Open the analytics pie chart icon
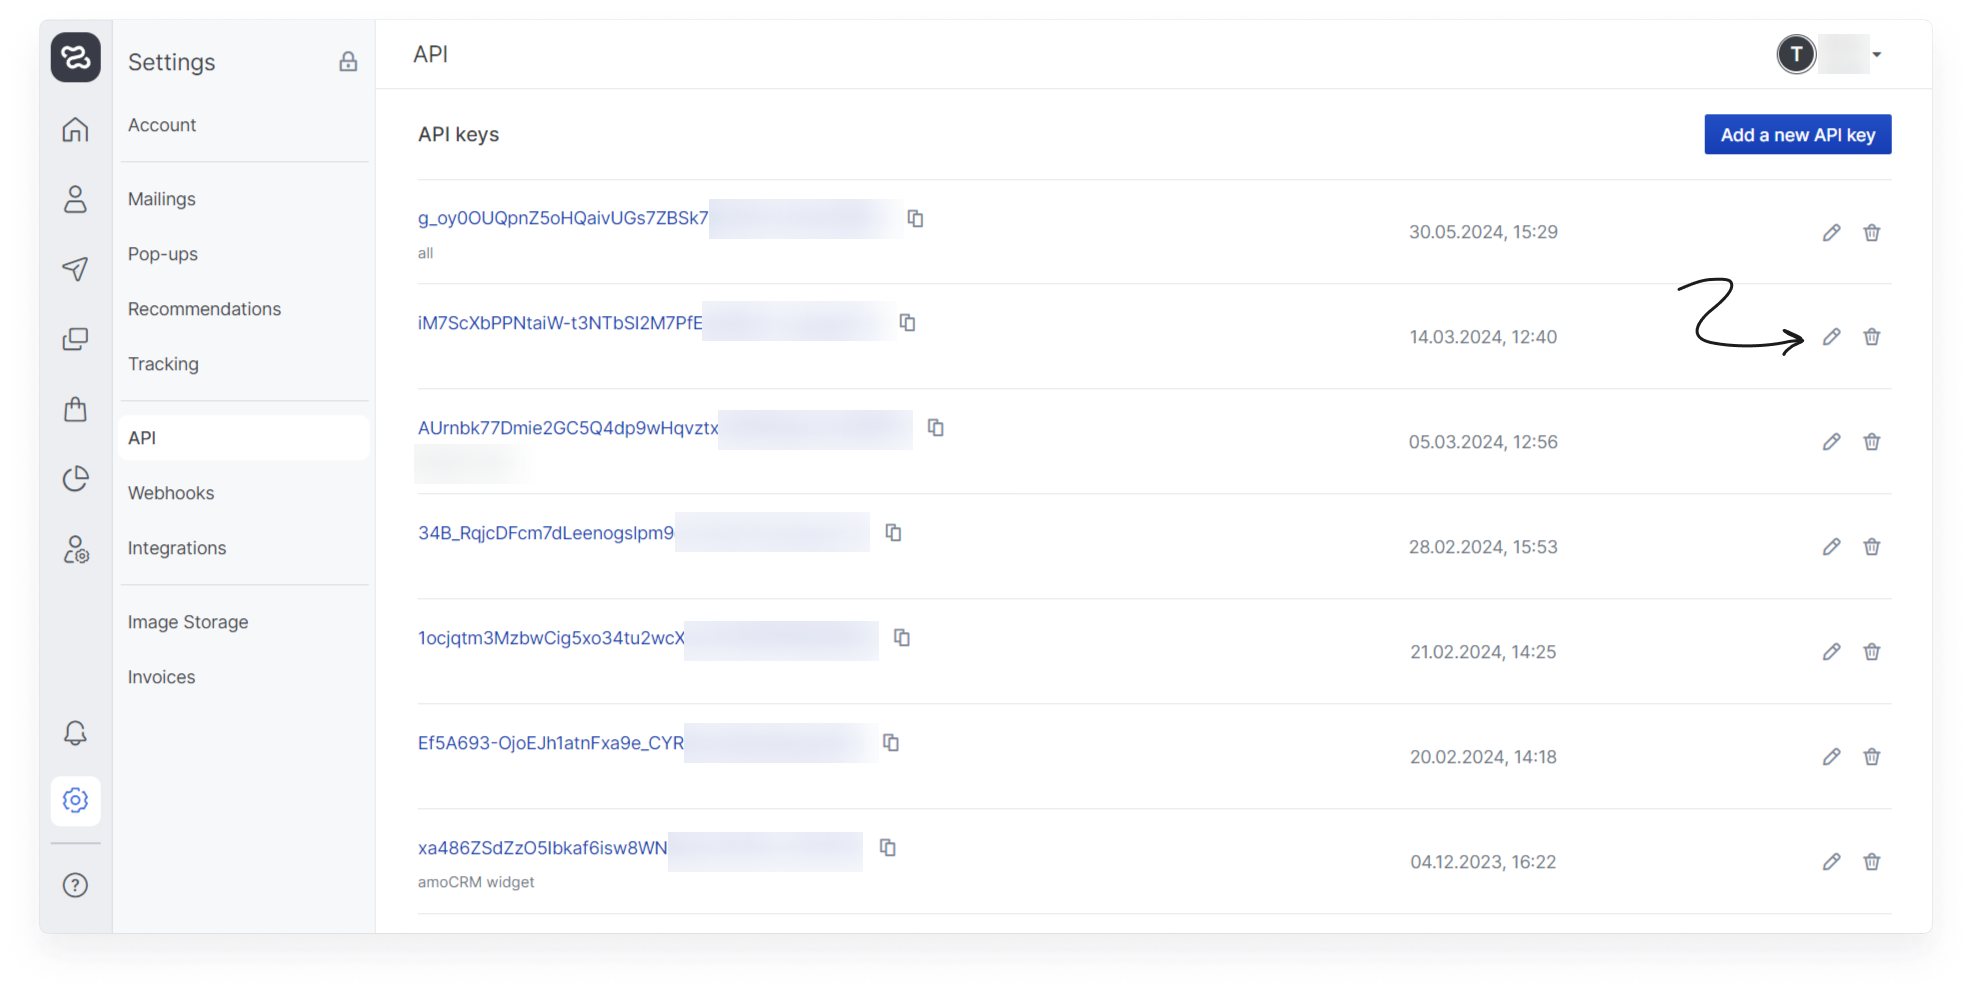The width and height of the screenshot is (1972, 993). pos(75,479)
